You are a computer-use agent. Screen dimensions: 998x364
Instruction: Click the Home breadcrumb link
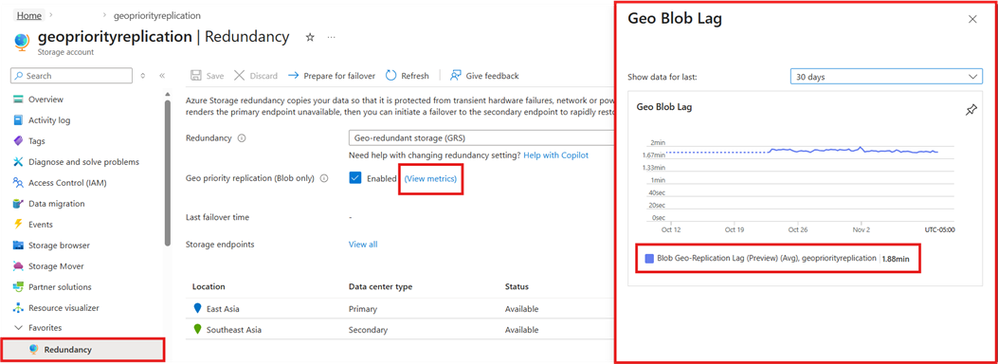click(x=30, y=15)
